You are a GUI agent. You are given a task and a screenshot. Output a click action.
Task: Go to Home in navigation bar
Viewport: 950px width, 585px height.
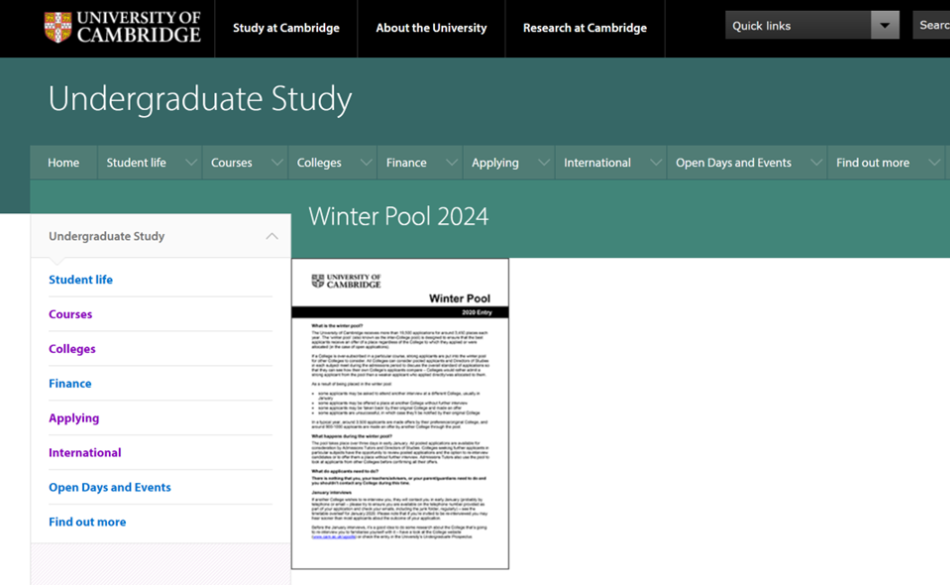pyautogui.click(x=64, y=162)
